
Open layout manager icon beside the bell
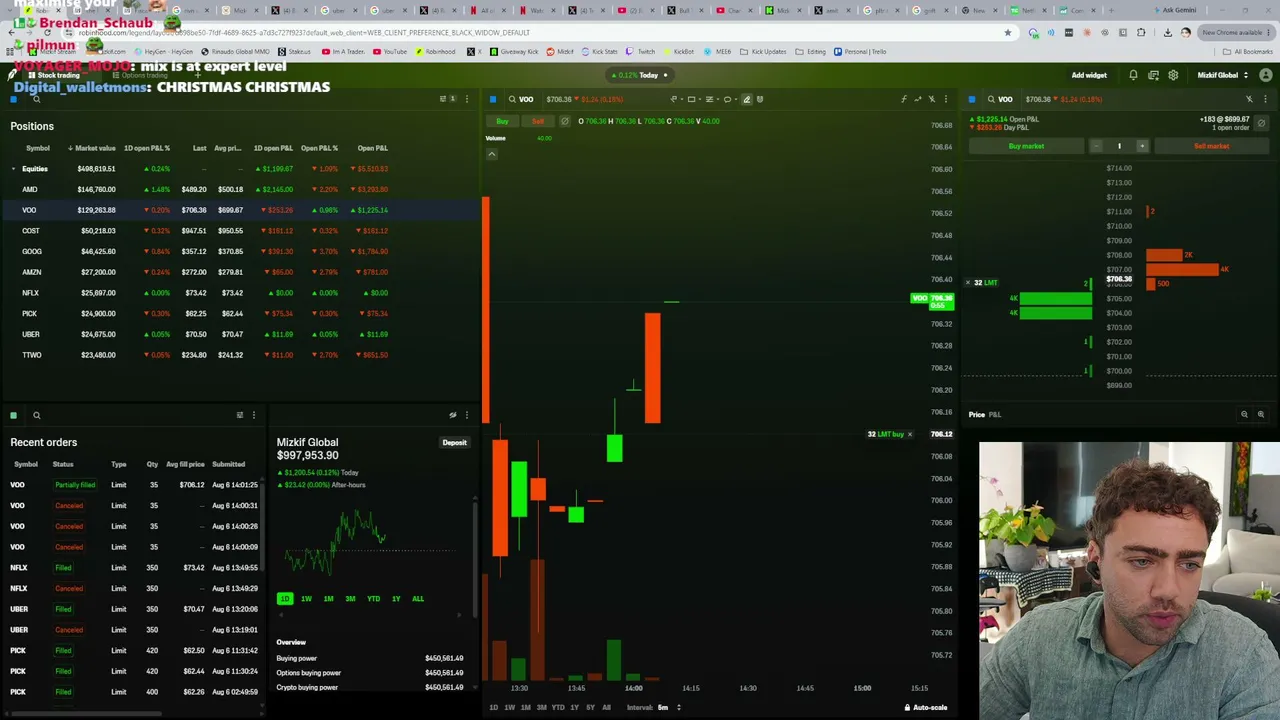[1153, 75]
